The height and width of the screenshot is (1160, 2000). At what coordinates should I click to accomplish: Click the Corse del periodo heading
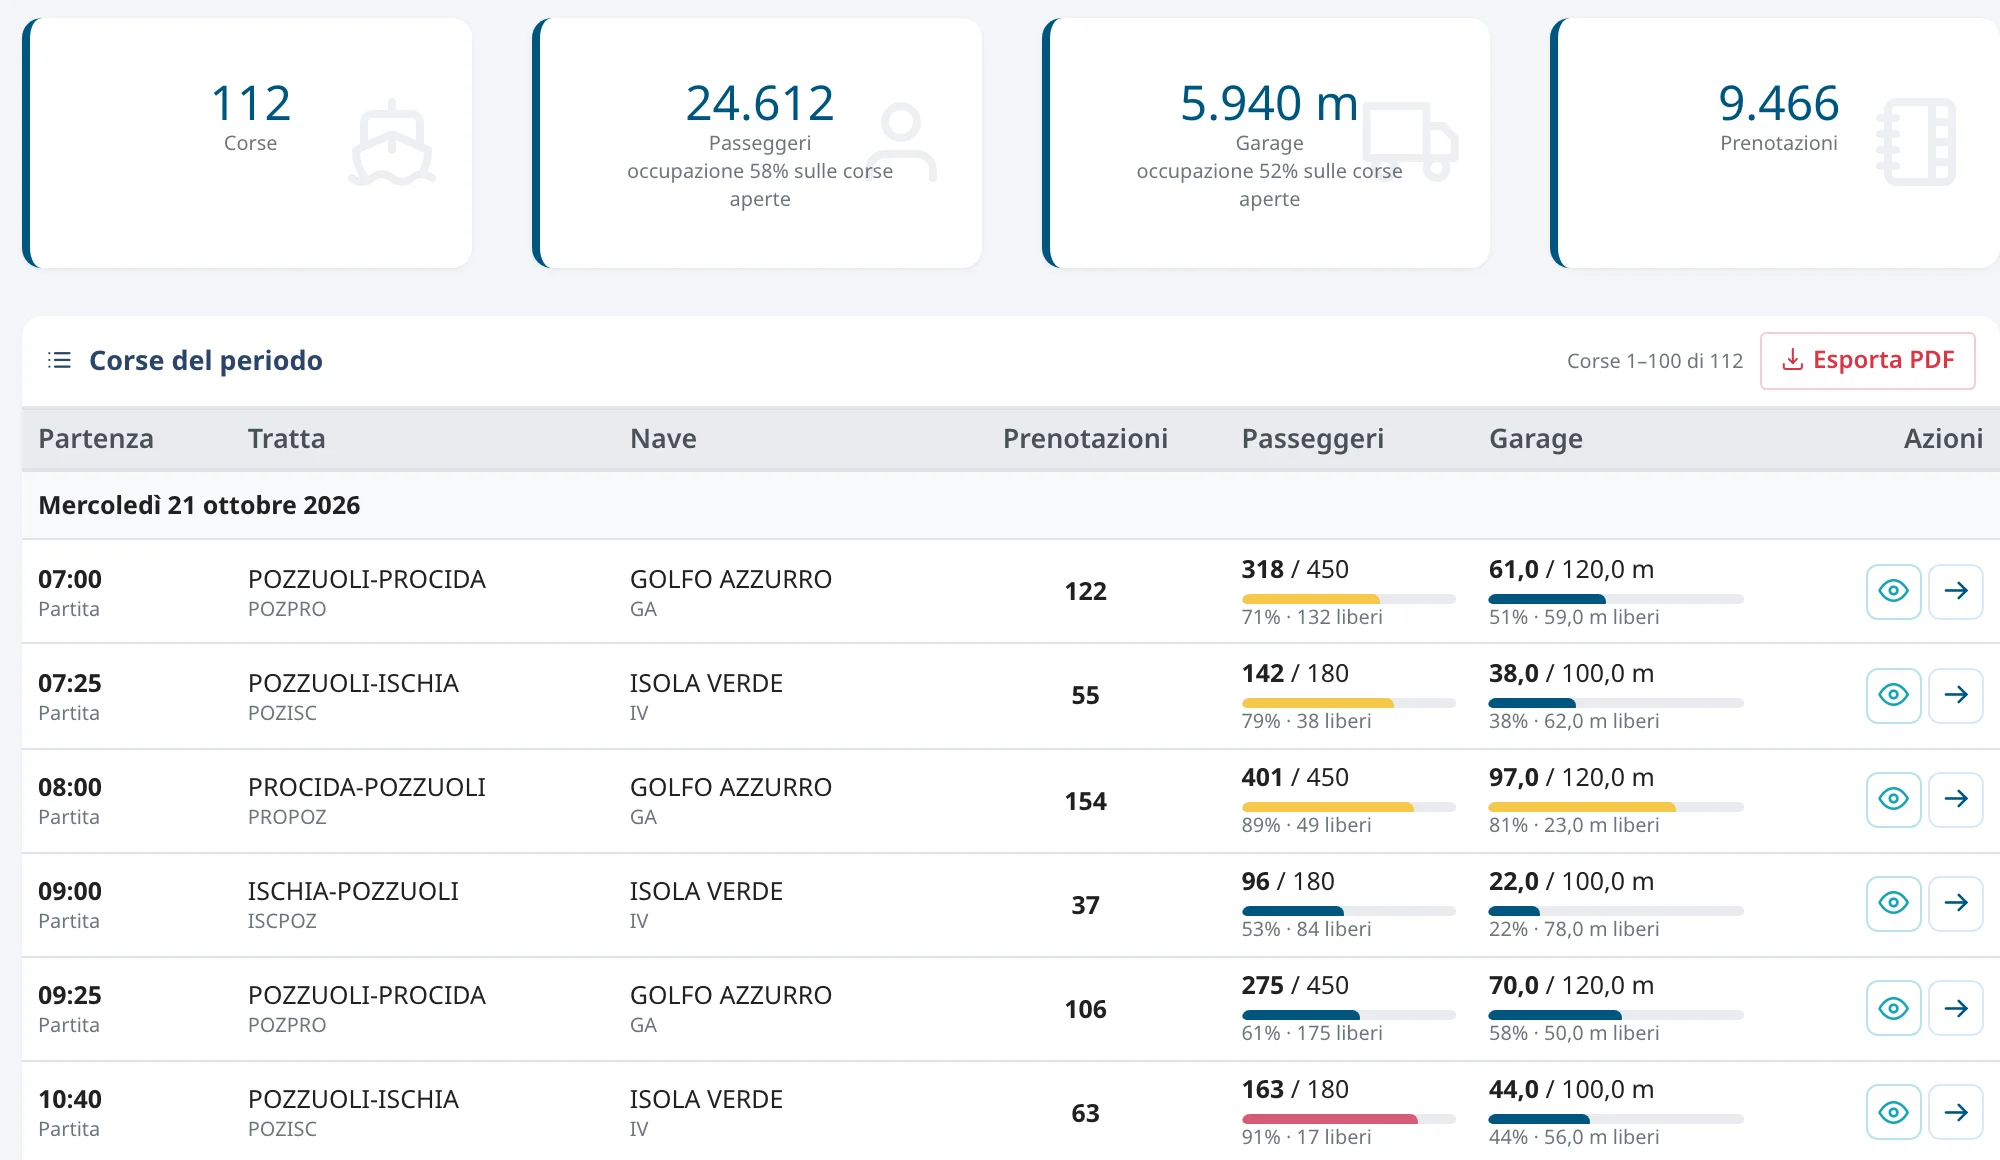(x=206, y=360)
